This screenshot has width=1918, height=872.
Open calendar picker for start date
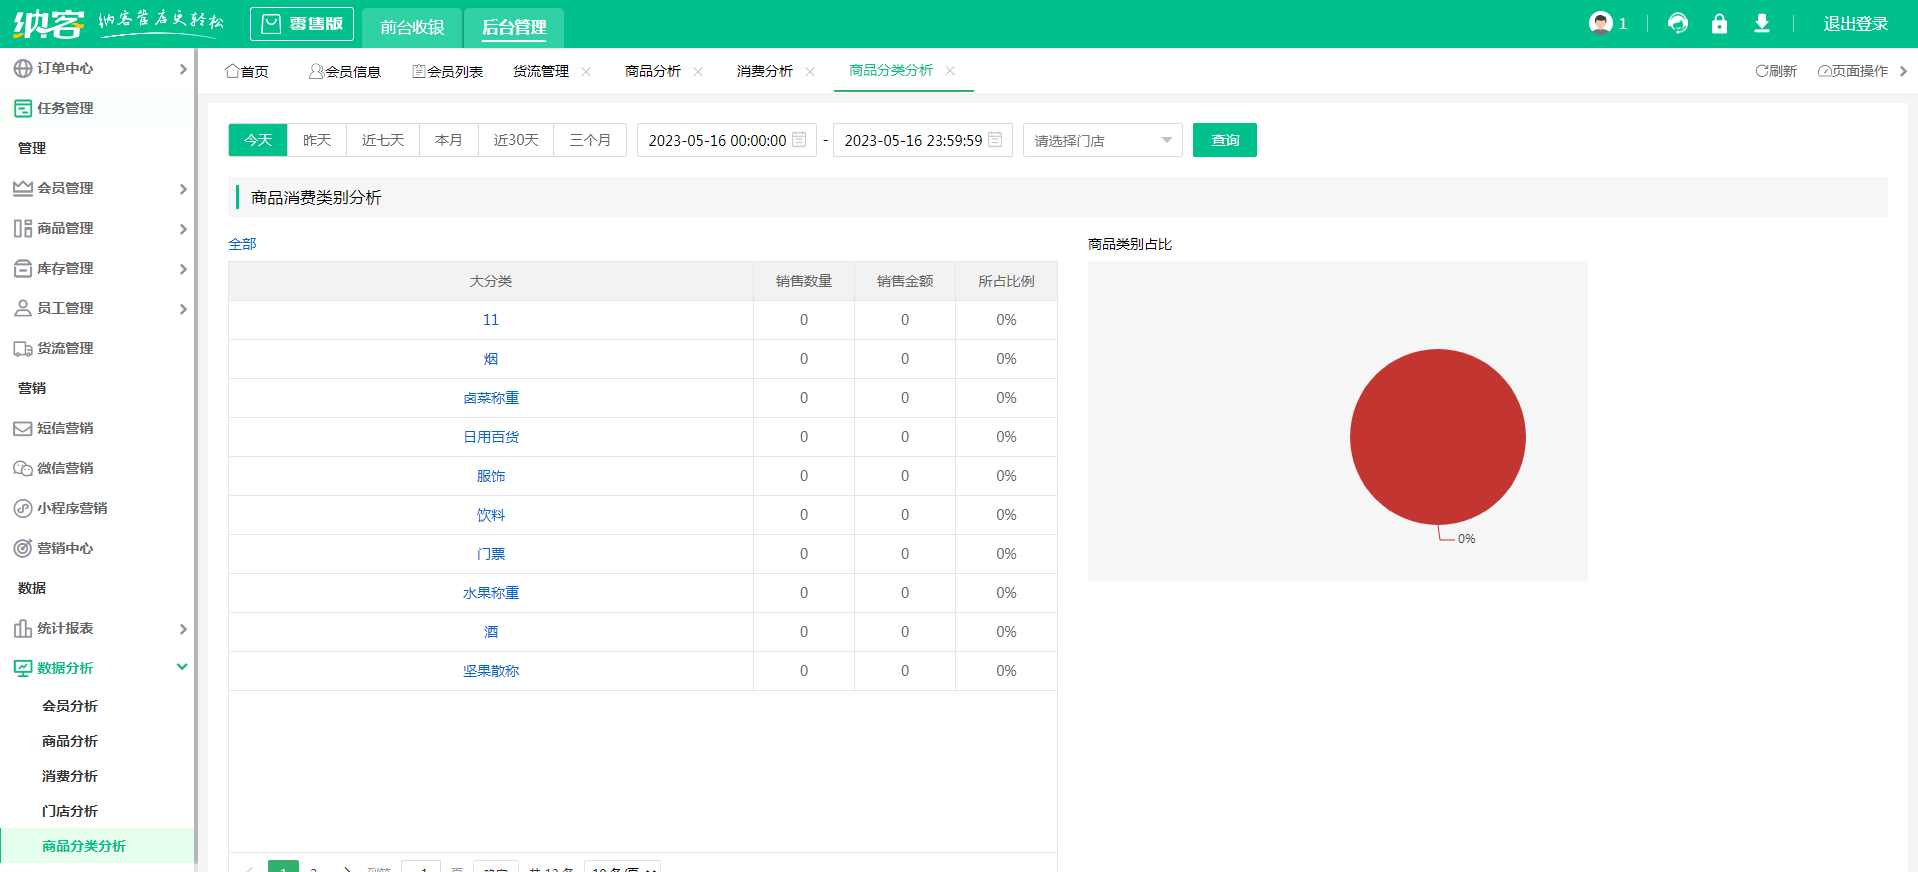point(799,140)
